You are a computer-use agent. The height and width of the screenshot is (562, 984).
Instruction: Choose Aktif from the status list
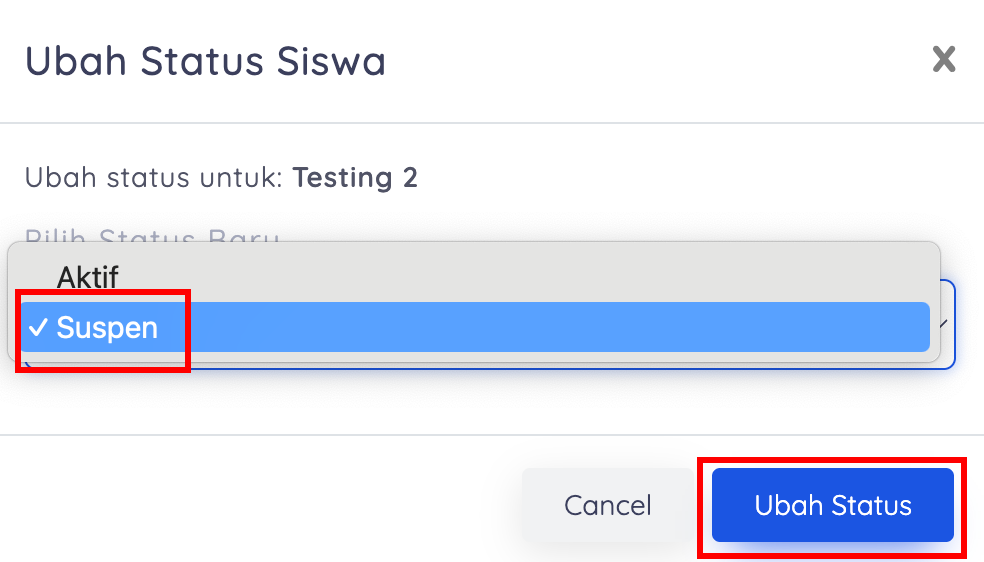pyautogui.click(x=88, y=277)
